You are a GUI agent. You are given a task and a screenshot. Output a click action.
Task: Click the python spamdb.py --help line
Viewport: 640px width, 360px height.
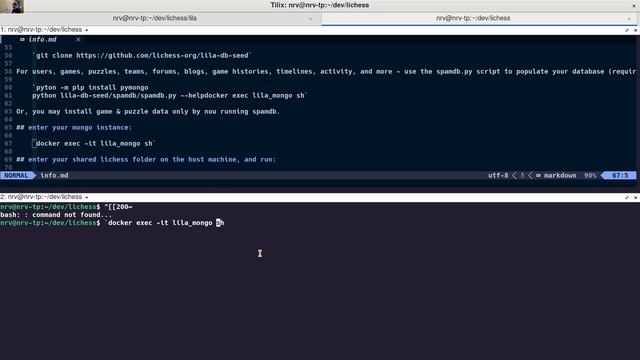(169, 96)
